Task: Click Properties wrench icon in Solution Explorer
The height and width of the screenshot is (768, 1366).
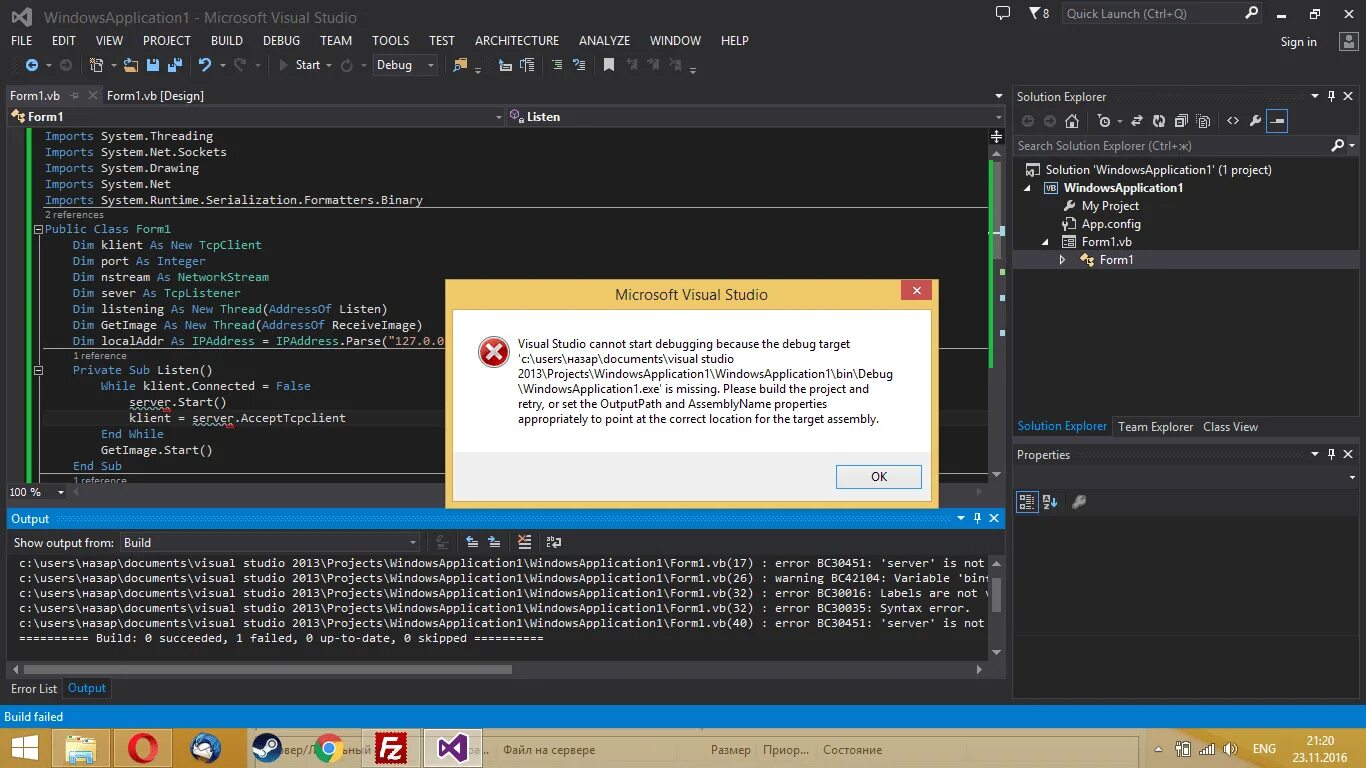Action: coord(1255,121)
